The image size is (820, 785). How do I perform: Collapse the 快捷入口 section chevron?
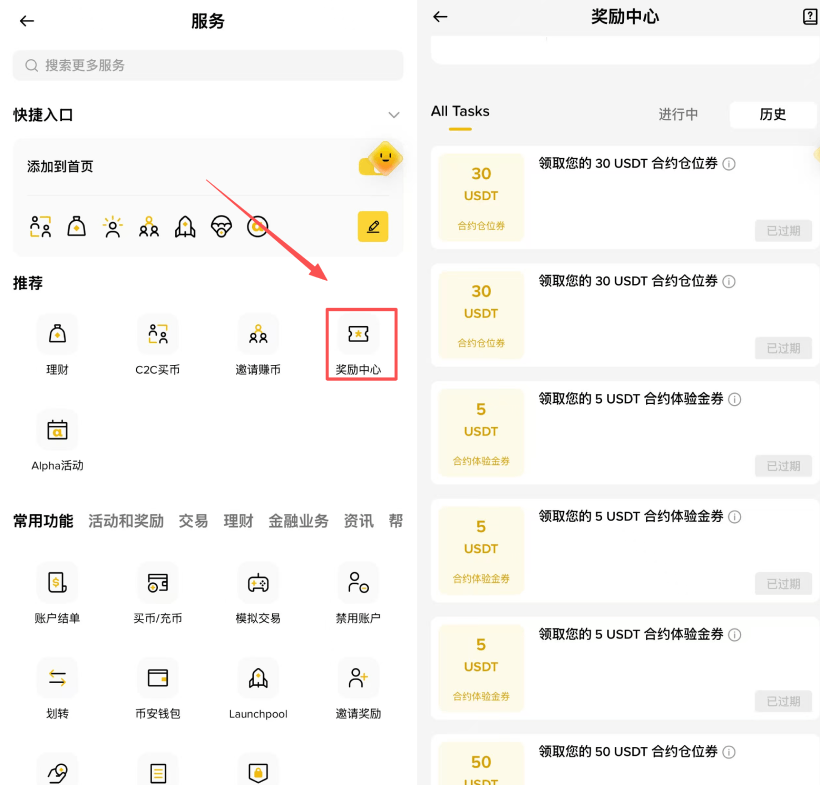click(394, 115)
